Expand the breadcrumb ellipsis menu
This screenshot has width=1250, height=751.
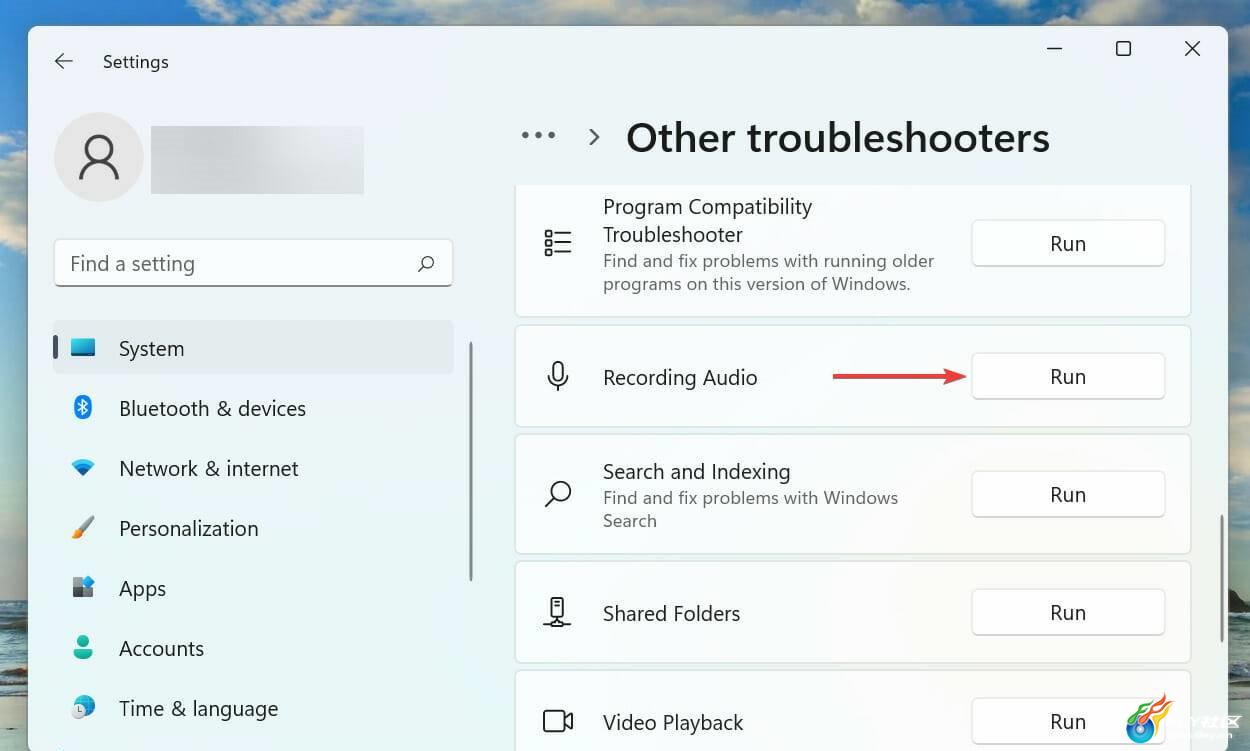pyautogui.click(x=538, y=136)
